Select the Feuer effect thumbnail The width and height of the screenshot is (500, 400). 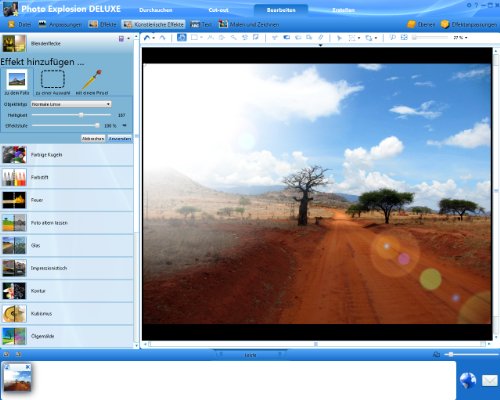[14, 200]
